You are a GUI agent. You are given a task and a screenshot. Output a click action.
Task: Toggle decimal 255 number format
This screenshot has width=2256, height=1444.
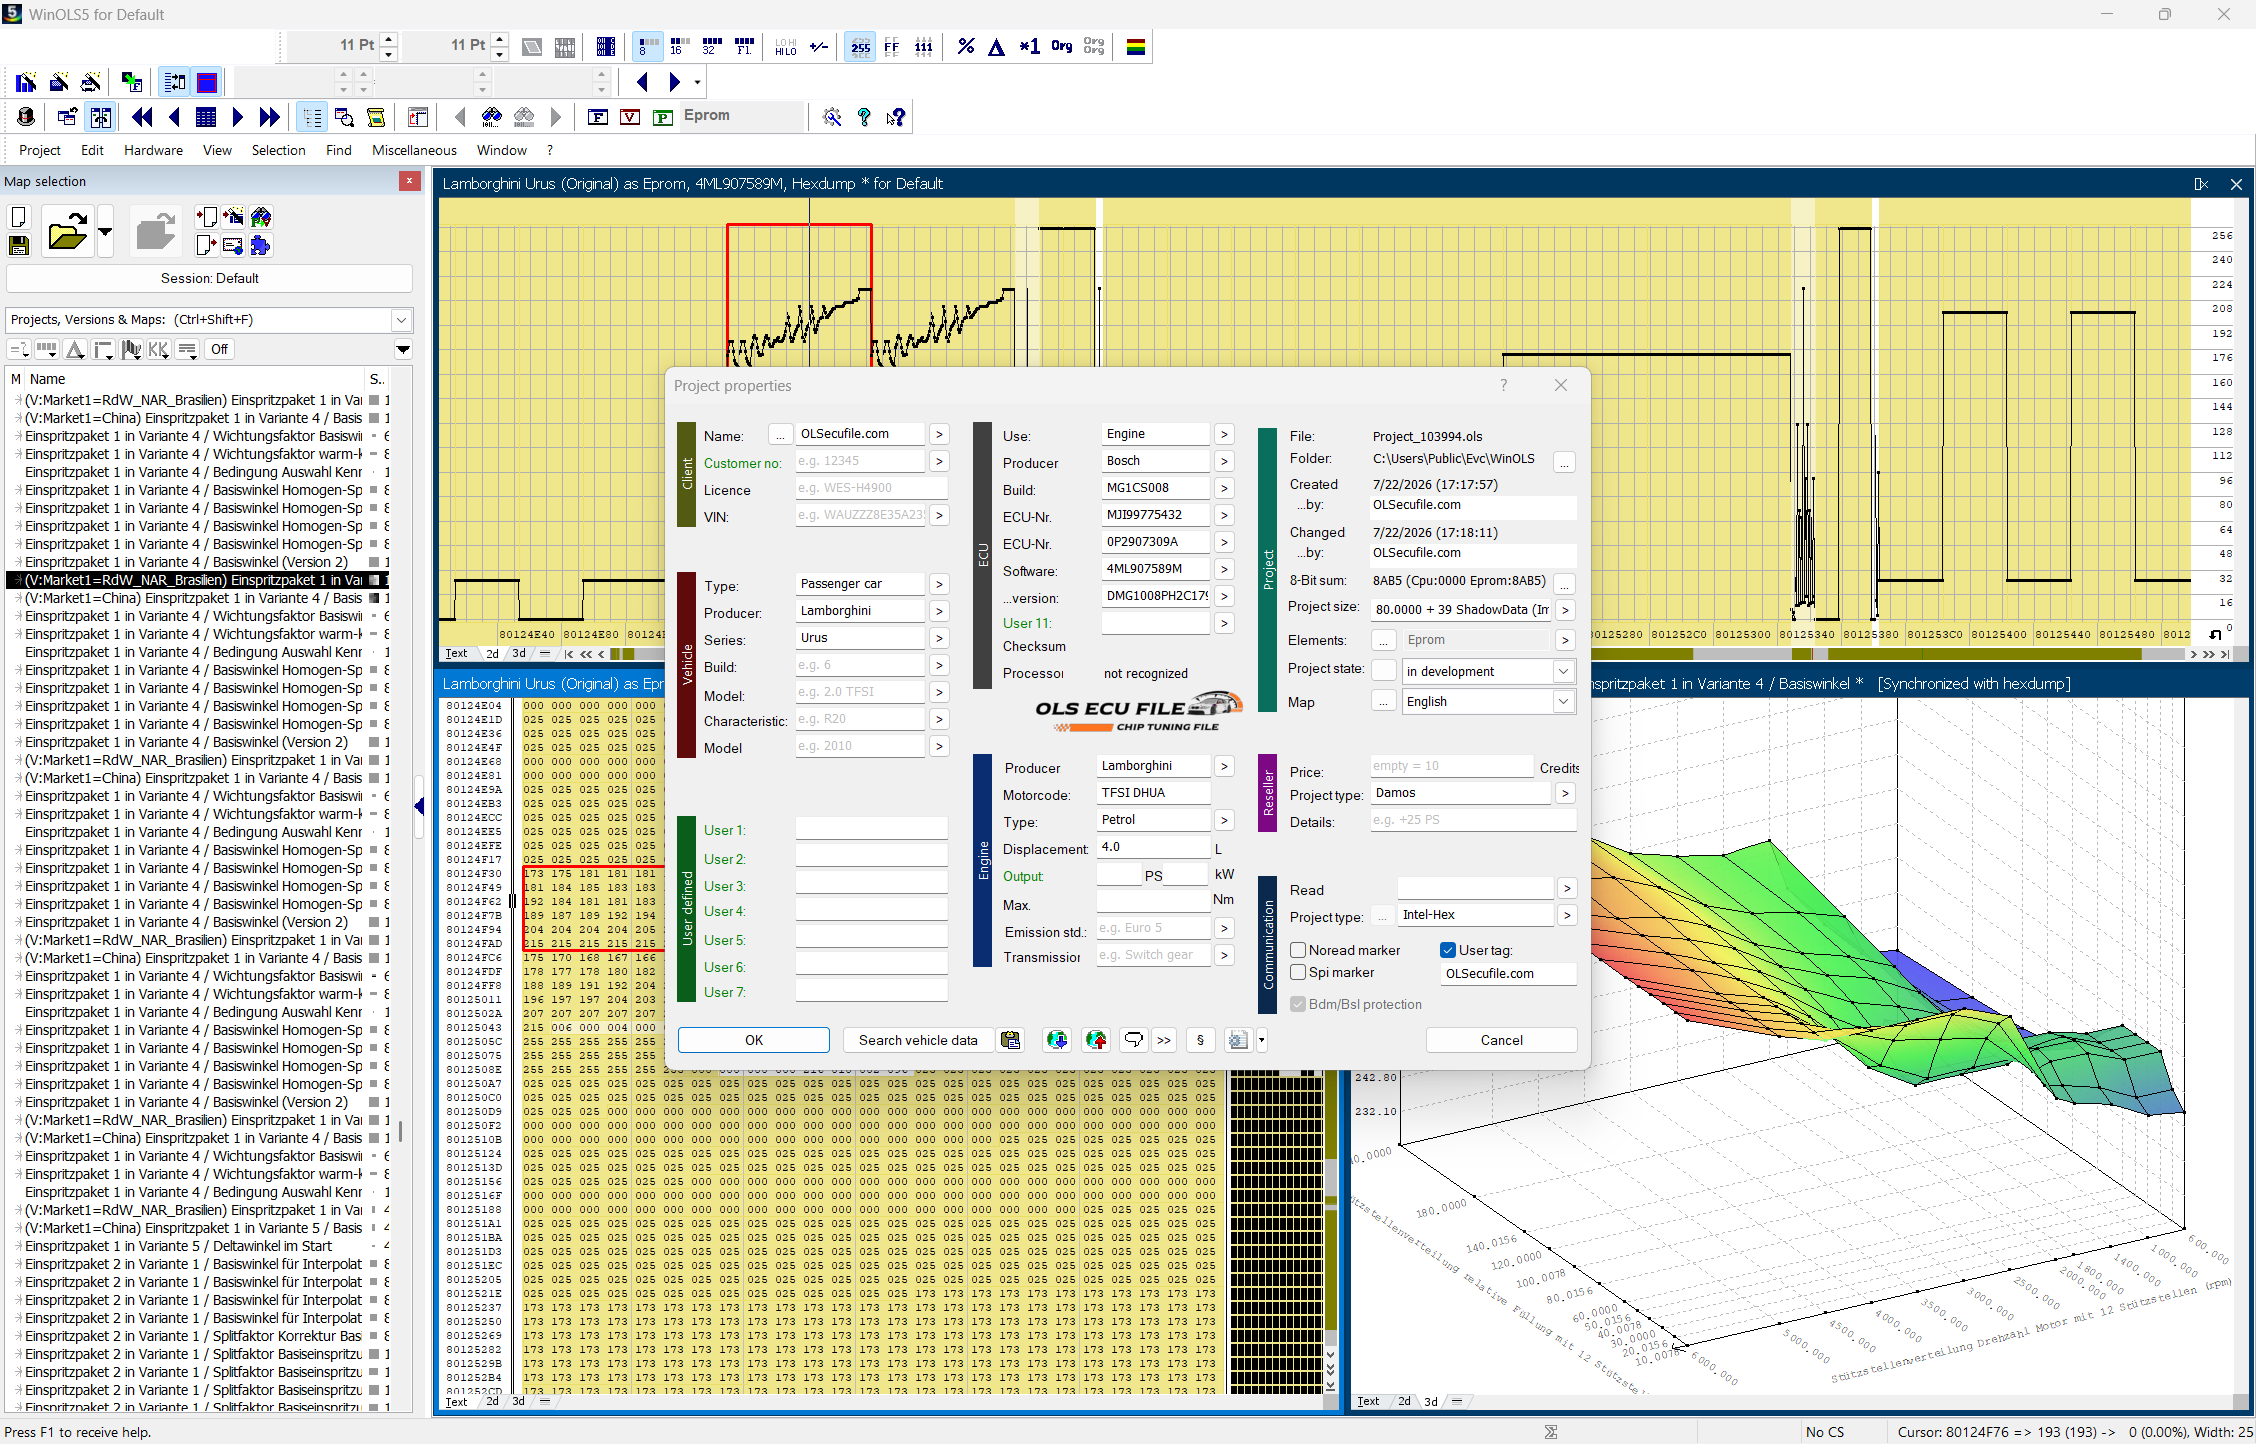860,46
